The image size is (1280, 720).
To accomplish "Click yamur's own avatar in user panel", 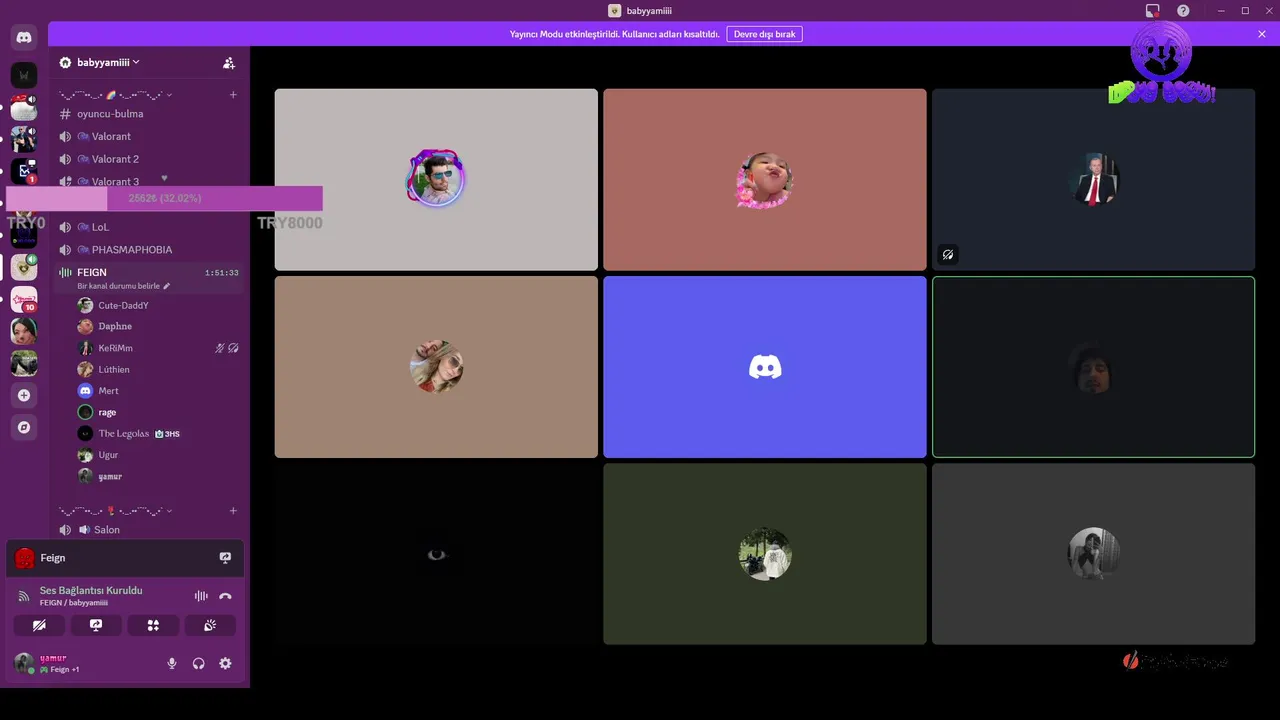I will point(24,663).
